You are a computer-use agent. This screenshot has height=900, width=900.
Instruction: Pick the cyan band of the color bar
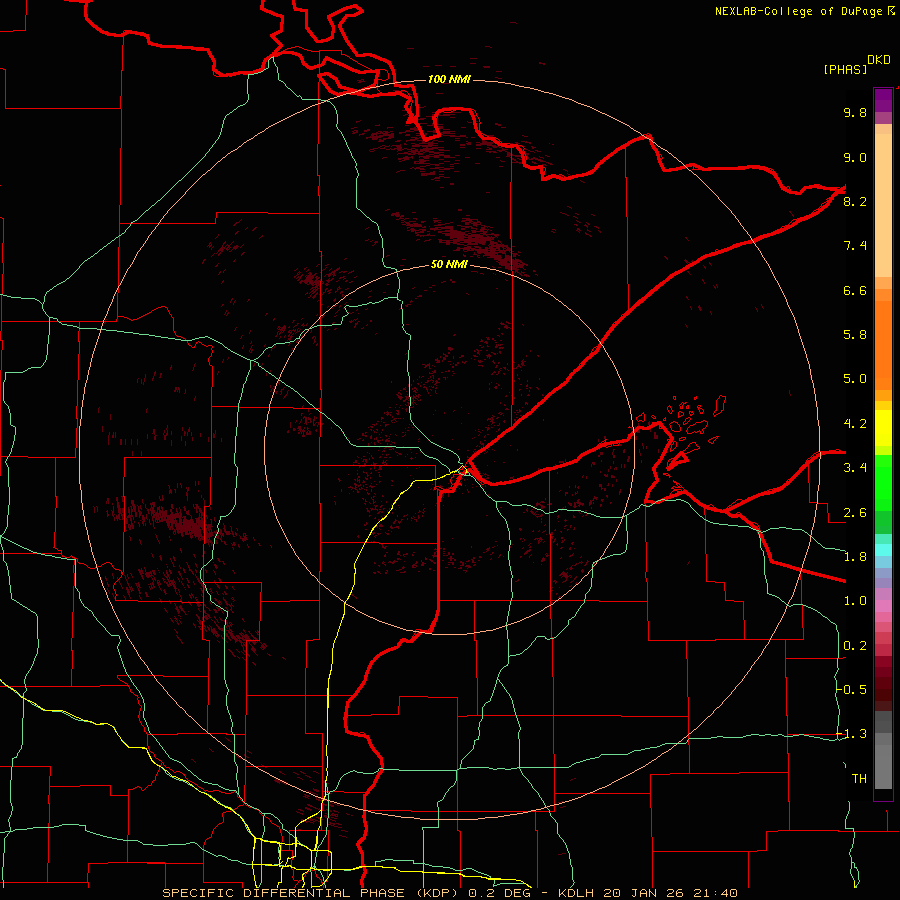click(883, 550)
